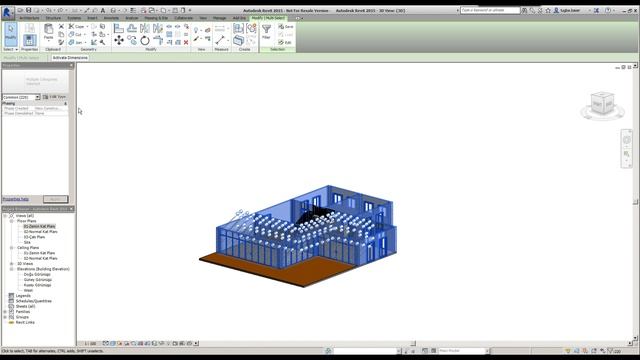640x360 pixels.
Task: Collapse the Views (all) tree node
Action: coord(5,216)
